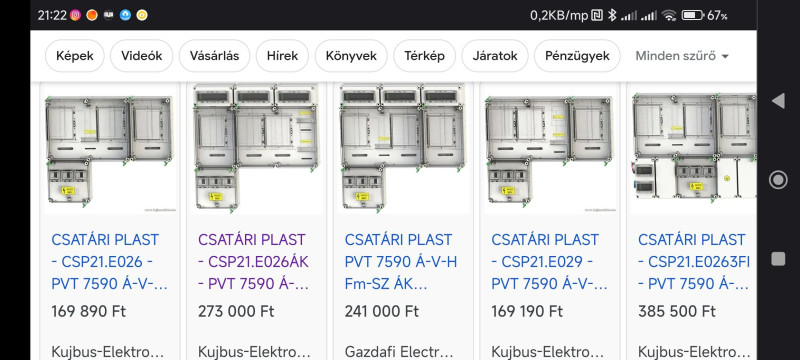Tap the NFC status icon

coord(597,15)
